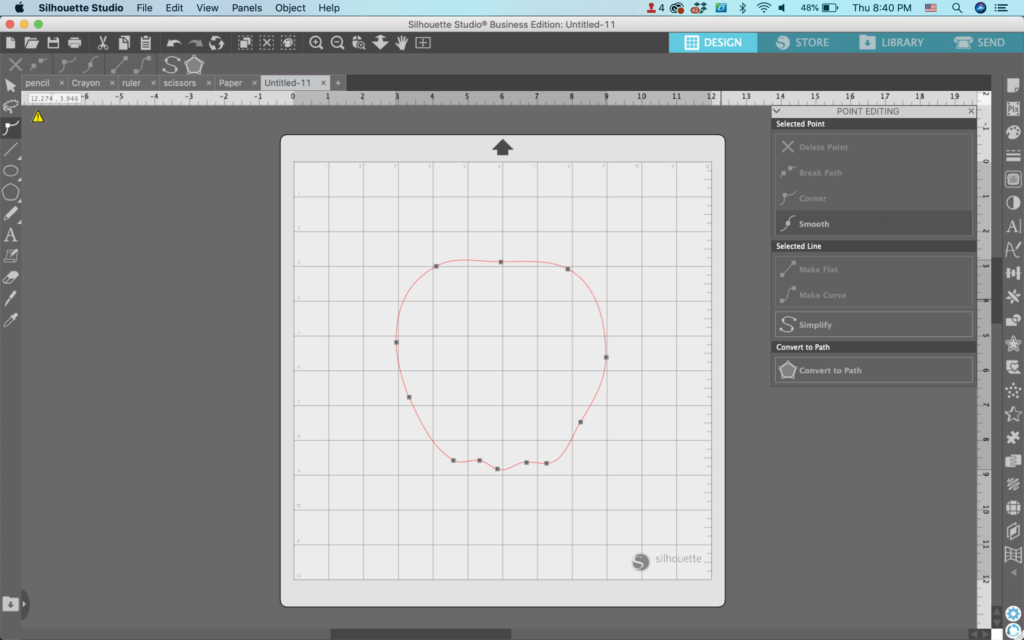Activate the Pan hand tool
The width and height of the screenshot is (1024, 640).
coord(402,43)
